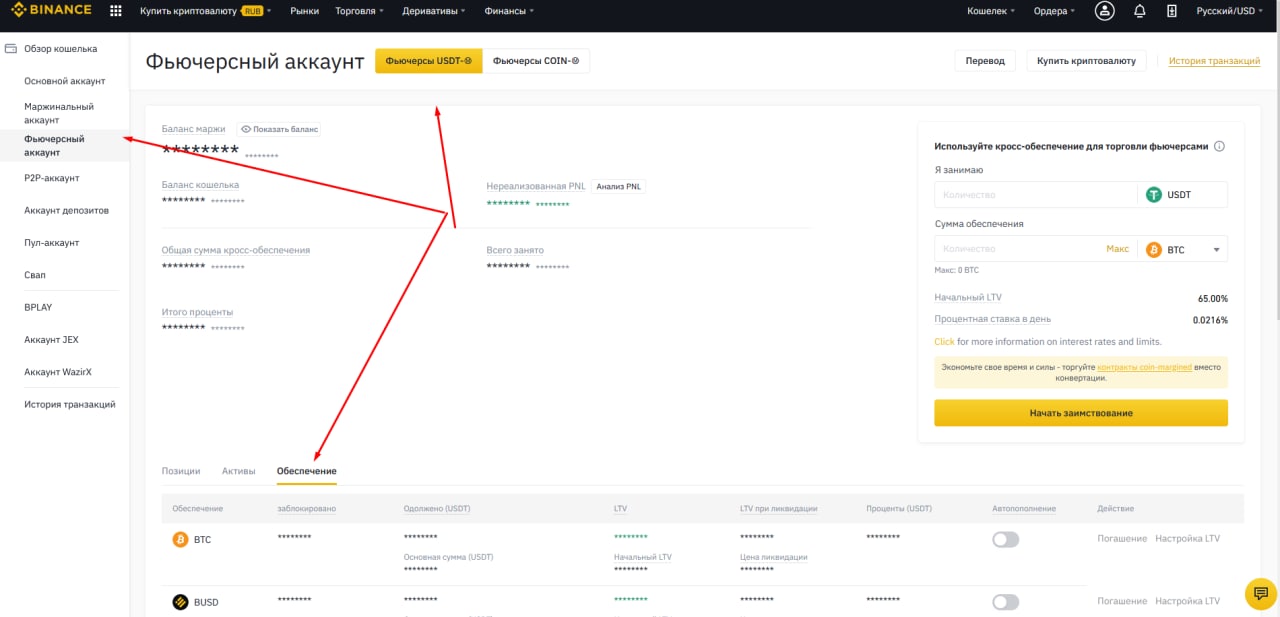Expand the Торговля dropdown menu
The width and height of the screenshot is (1280, 617).
point(359,11)
